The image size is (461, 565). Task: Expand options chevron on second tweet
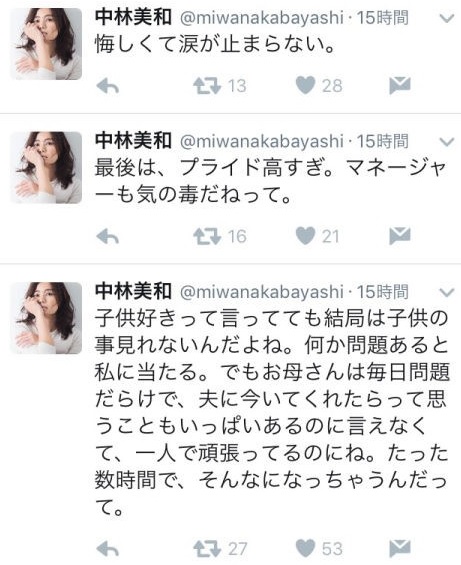[x=447, y=142]
